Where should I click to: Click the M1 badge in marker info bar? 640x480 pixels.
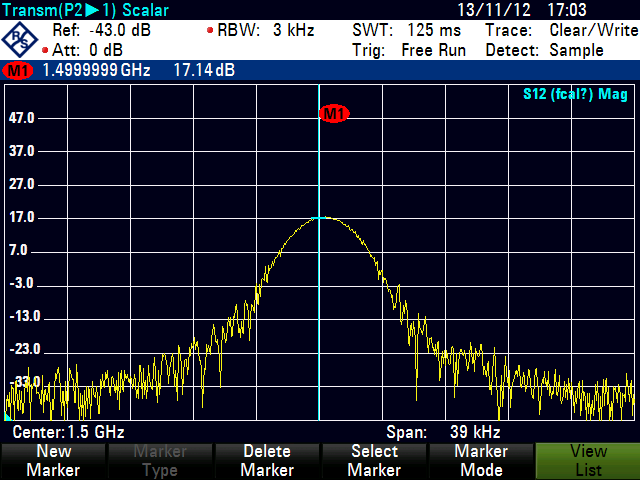coord(19,71)
